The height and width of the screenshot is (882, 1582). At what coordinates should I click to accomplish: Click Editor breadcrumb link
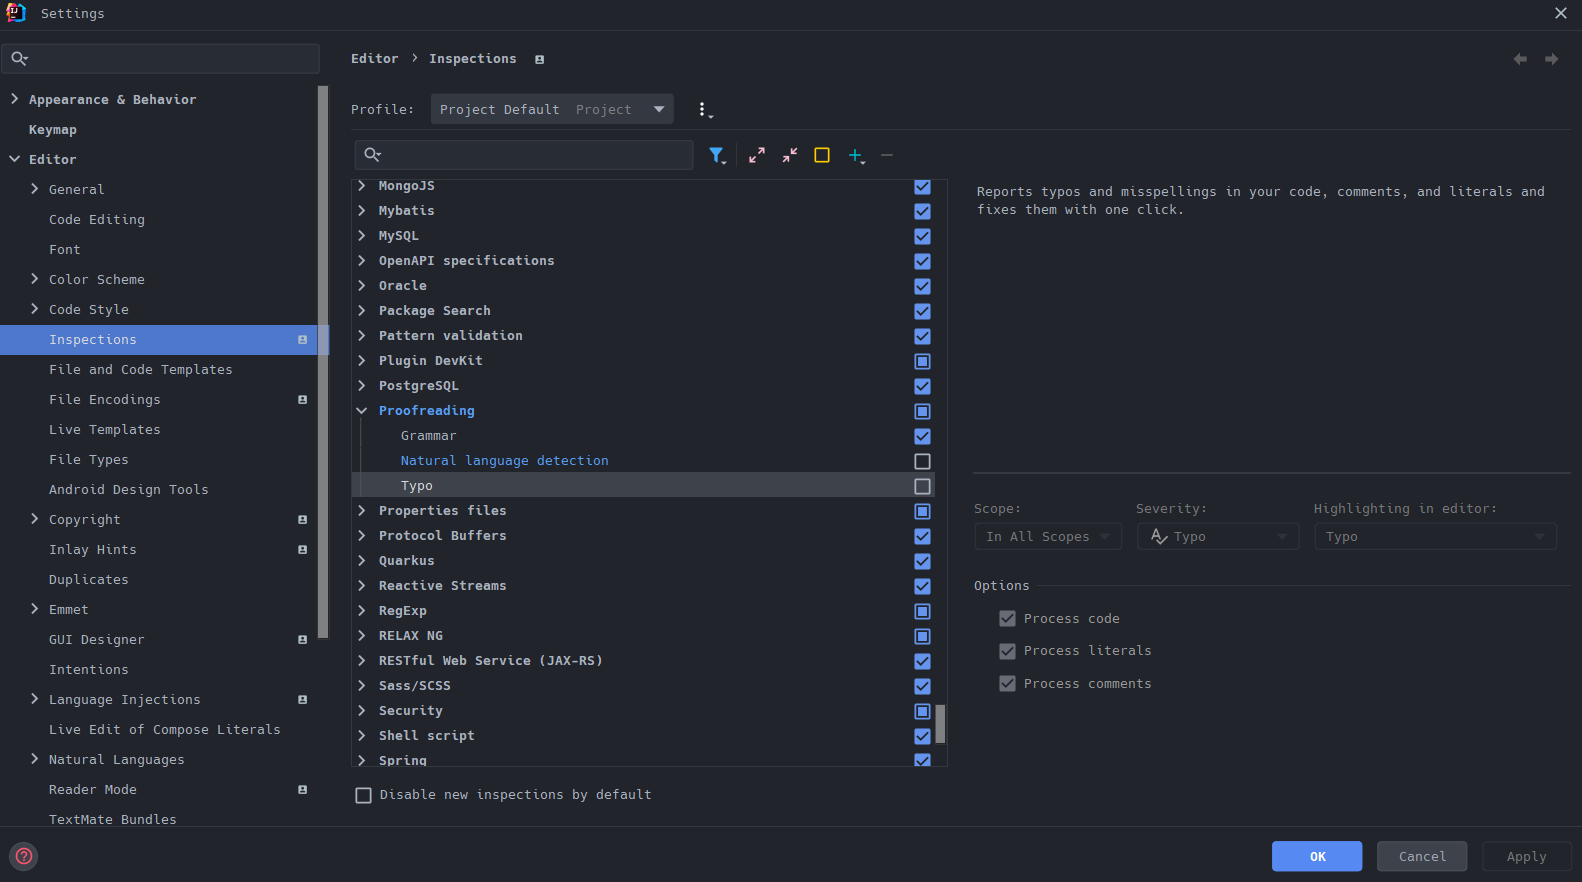point(375,59)
